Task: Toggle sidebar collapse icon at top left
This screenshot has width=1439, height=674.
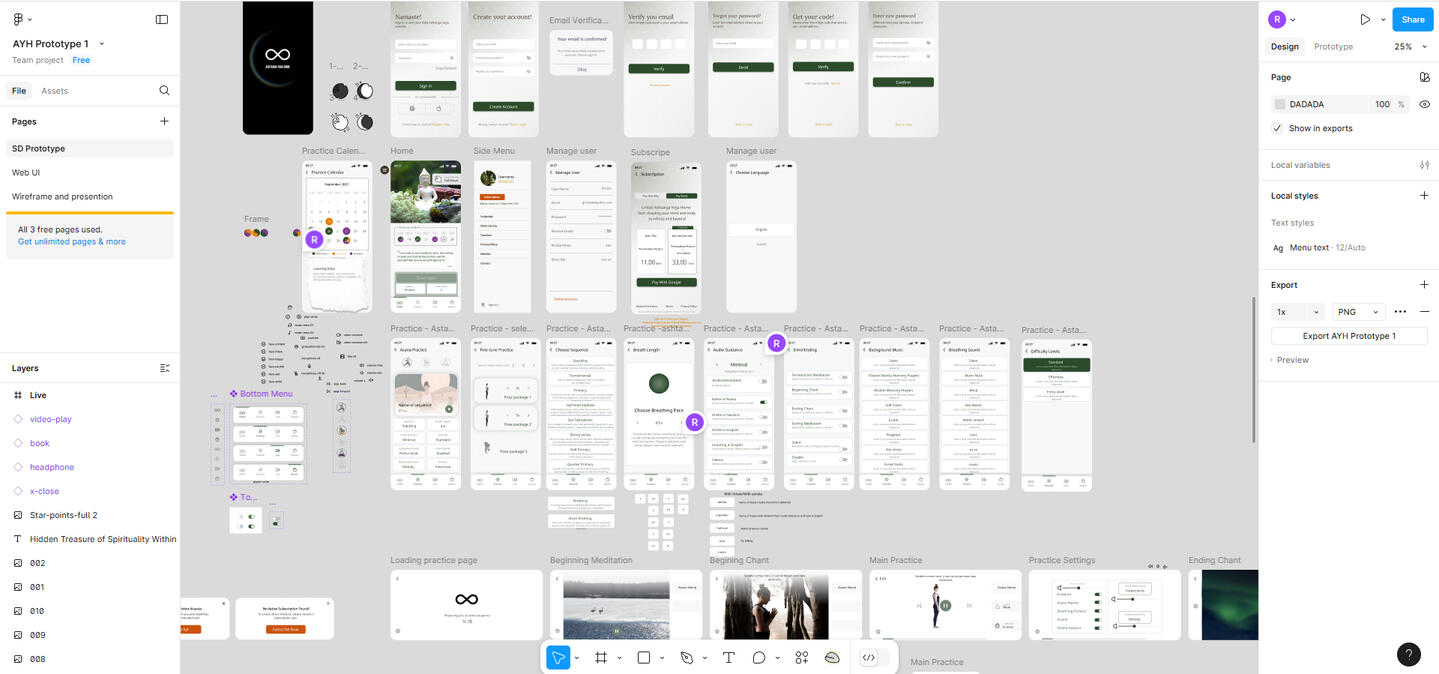Action: (x=162, y=19)
